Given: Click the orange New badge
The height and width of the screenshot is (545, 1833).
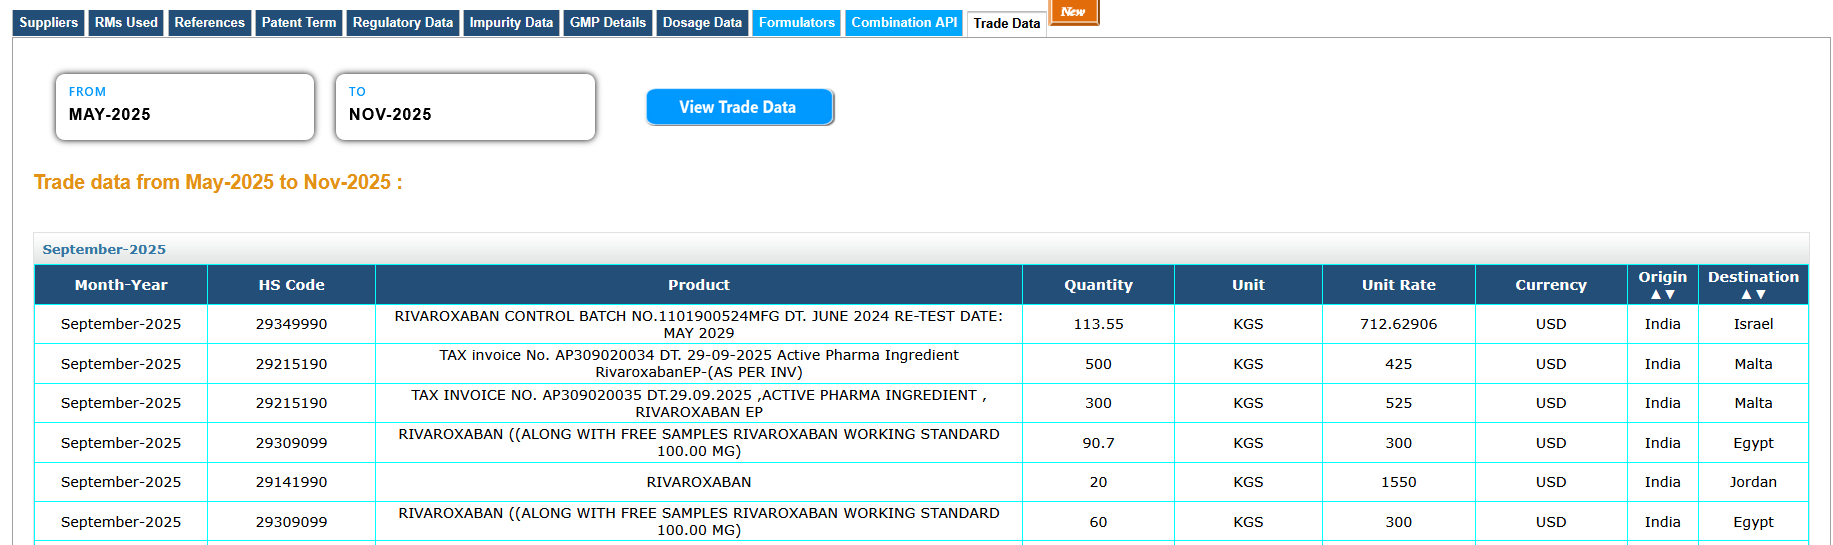Looking at the screenshot, I should [1073, 12].
